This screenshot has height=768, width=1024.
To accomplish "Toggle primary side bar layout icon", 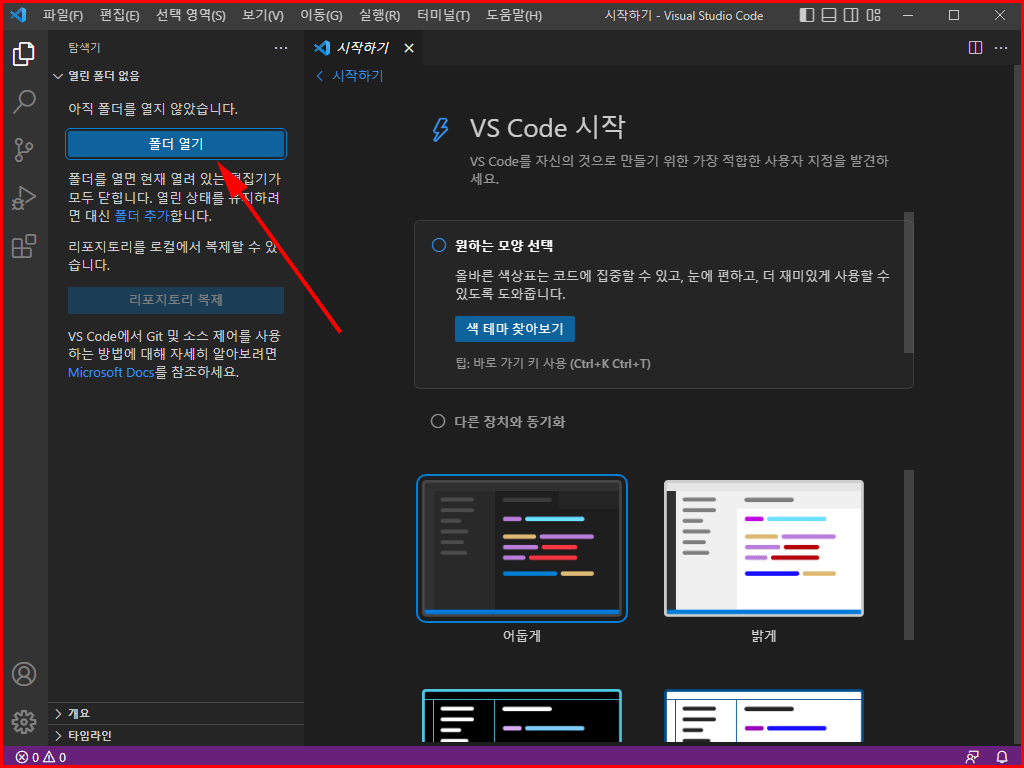I will pos(807,15).
